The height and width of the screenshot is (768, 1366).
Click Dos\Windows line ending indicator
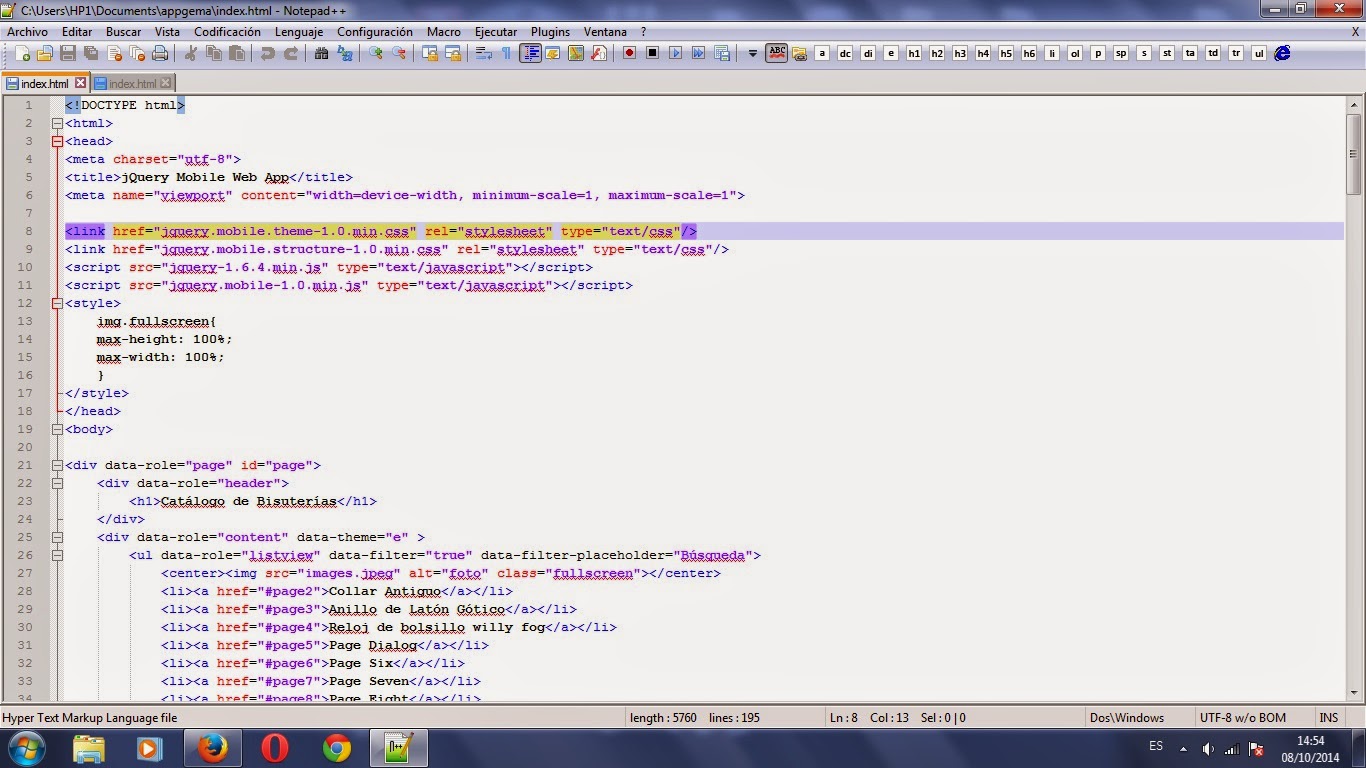coord(1127,717)
